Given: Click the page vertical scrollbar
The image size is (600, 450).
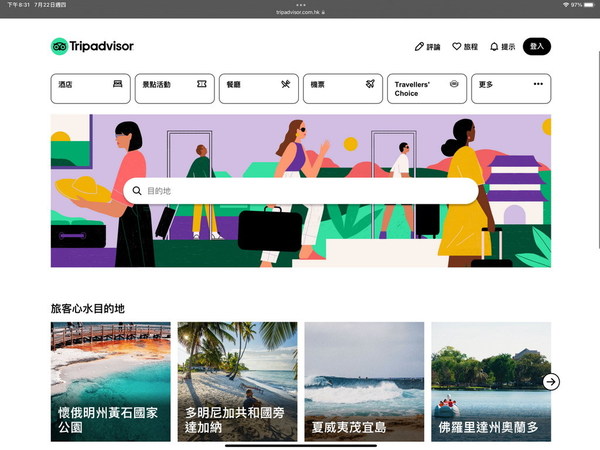Looking at the screenshot, I should click(x=598, y=149).
